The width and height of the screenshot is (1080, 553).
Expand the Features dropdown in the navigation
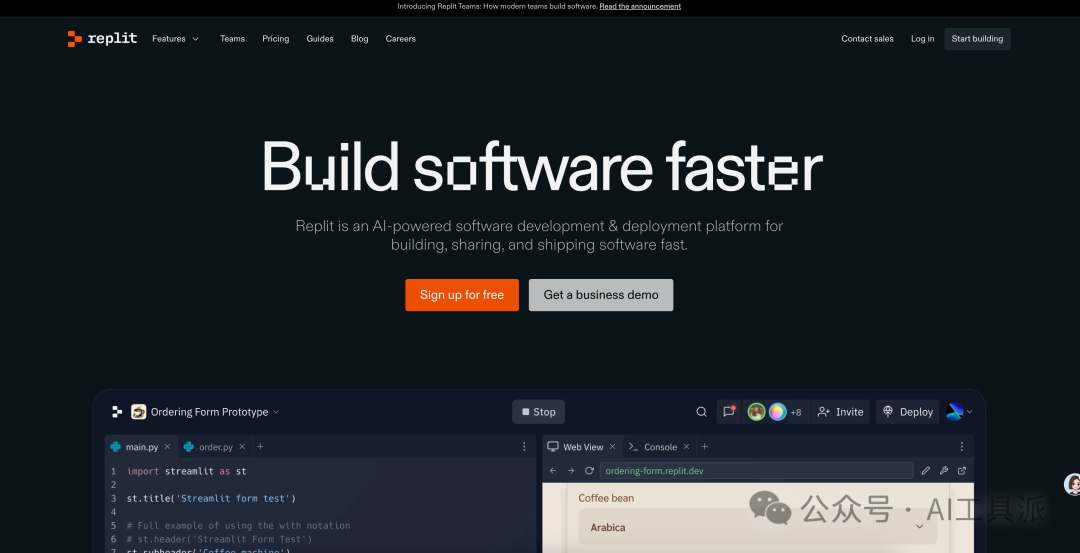(x=176, y=39)
